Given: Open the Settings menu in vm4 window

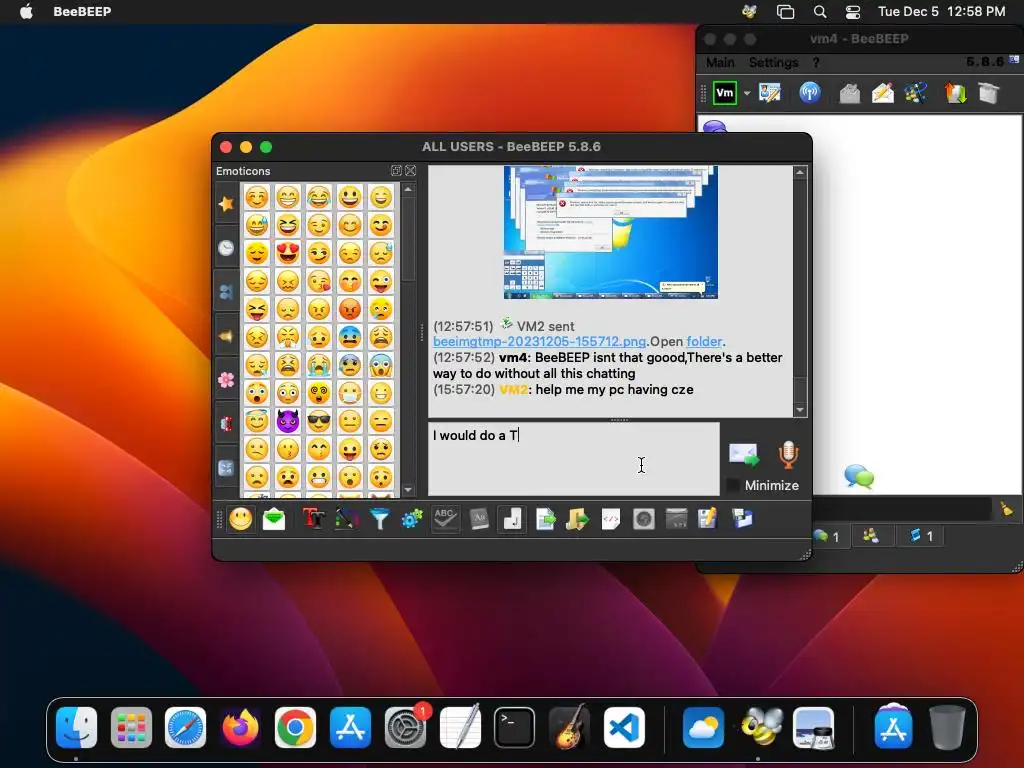Looking at the screenshot, I should 773,63.
